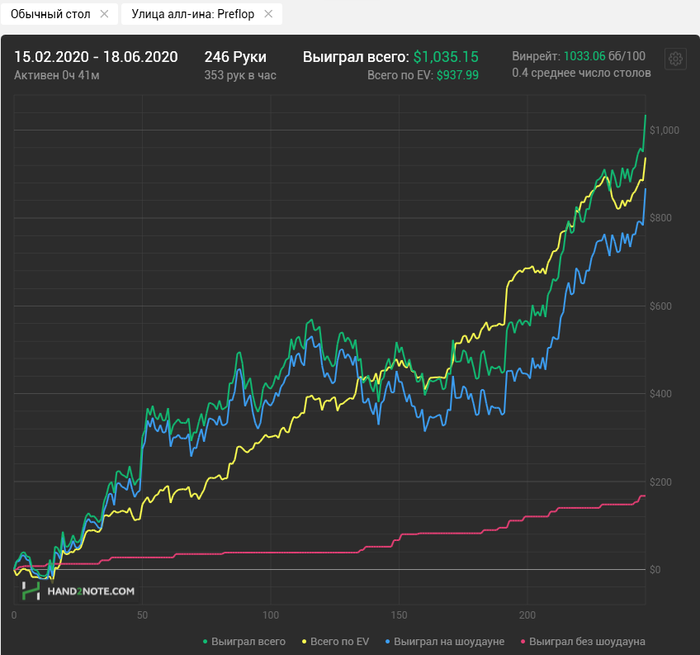The image size is (700, 655).
Task: Toggle the 'Выиграл без шоудауна' legend series
Action: [x=583, y=642]
